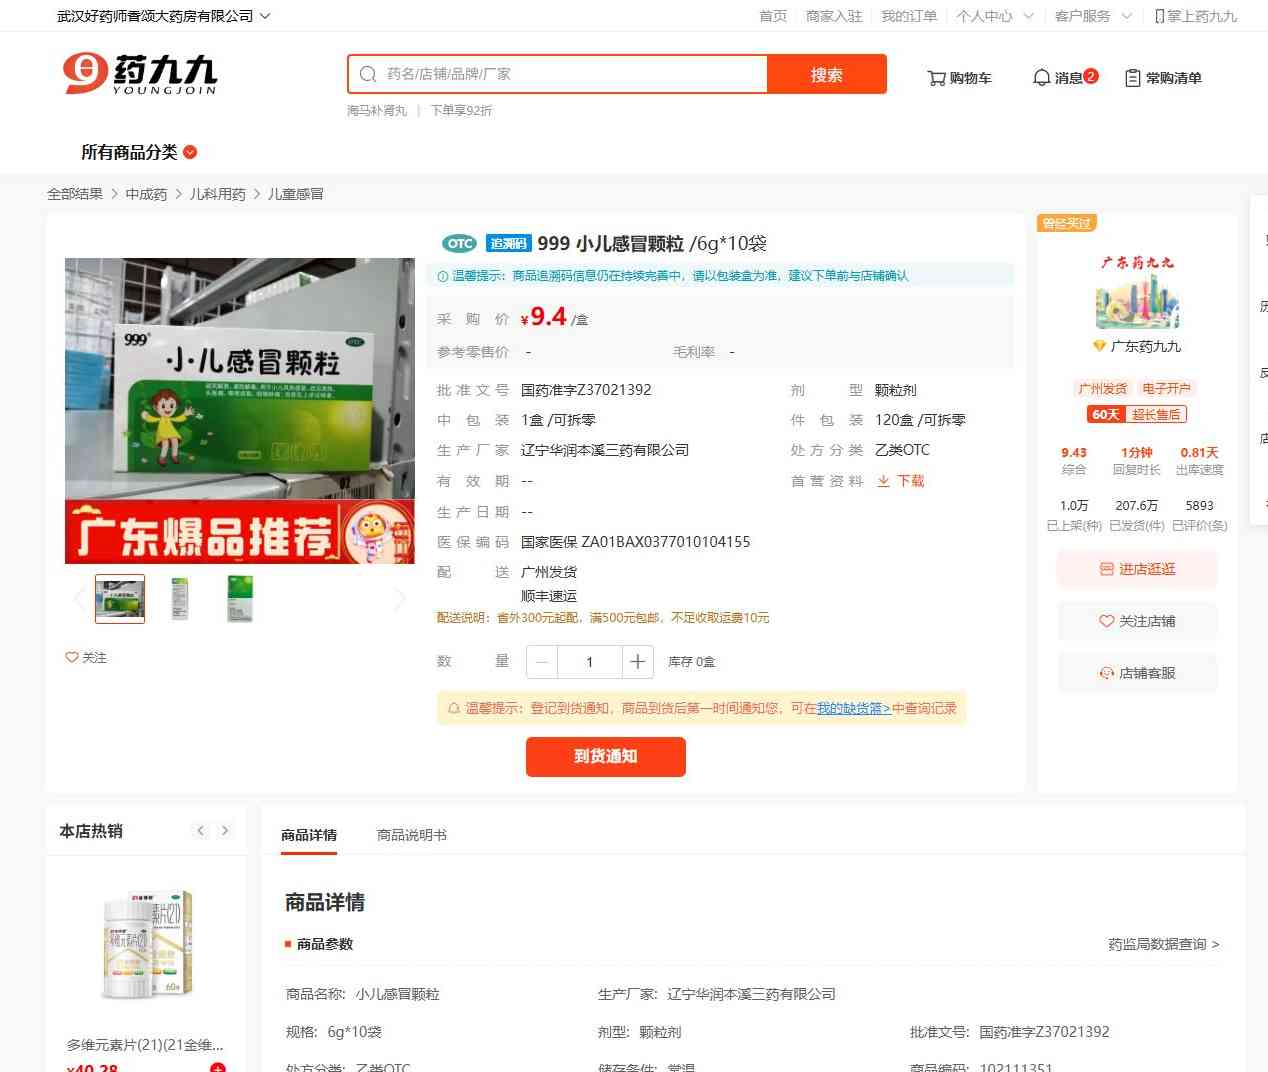Switch to the 商品说明书 tab
Viewport: 1268px width, 1072px height.
click(x=411, y=835)
